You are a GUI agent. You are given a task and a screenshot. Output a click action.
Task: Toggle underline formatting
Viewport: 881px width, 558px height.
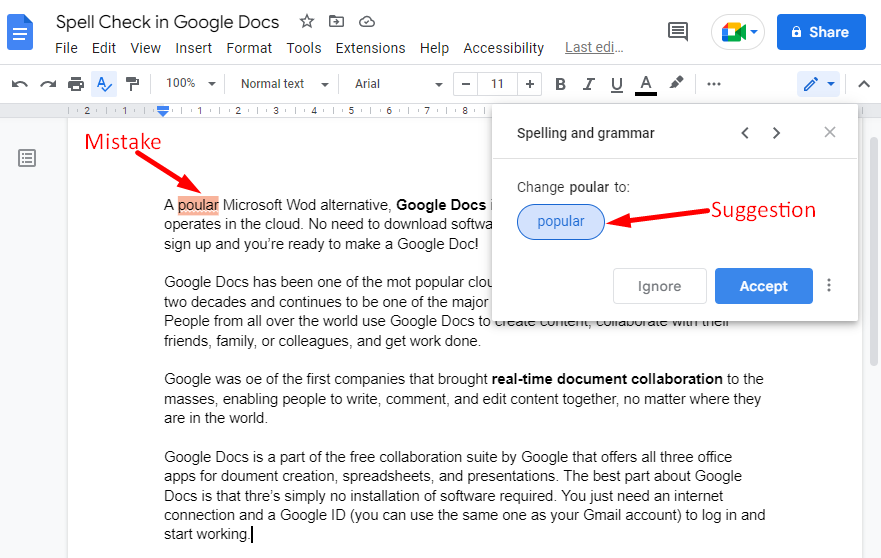pyautogui.click(x=616, y=84)
